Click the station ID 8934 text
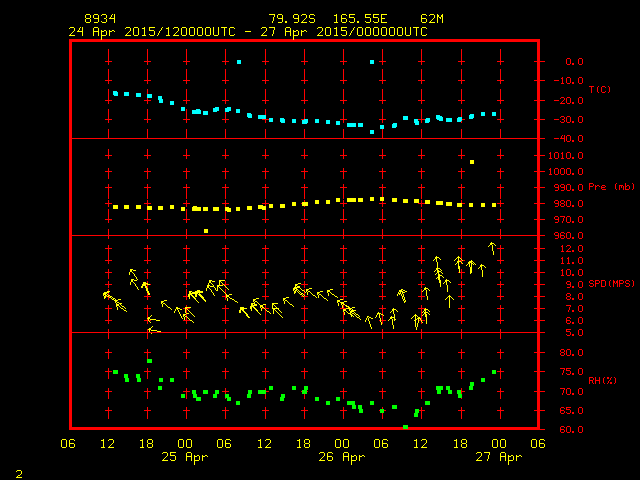The height and width of the screenshot is (480, 640). pyautogui.click(x=100, y=19)
